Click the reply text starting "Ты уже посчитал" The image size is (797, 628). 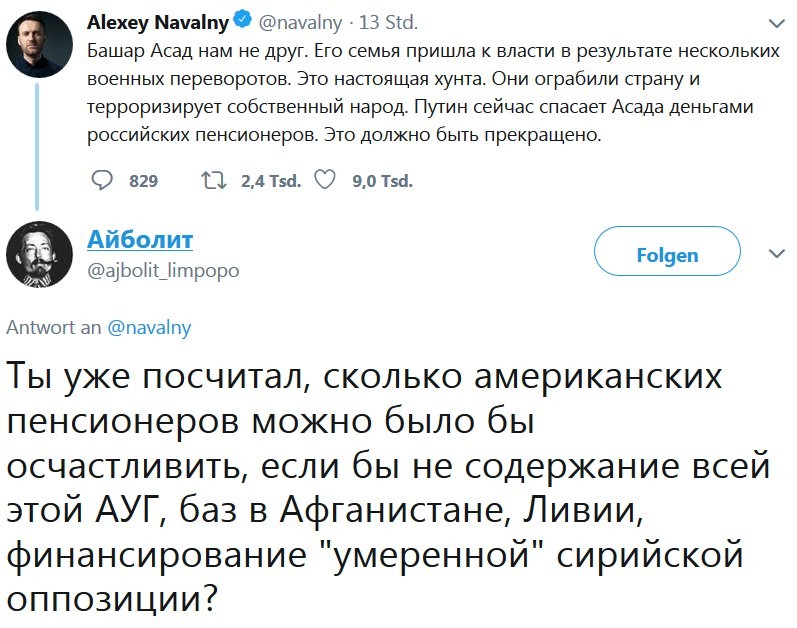click(x=390, y=486)
